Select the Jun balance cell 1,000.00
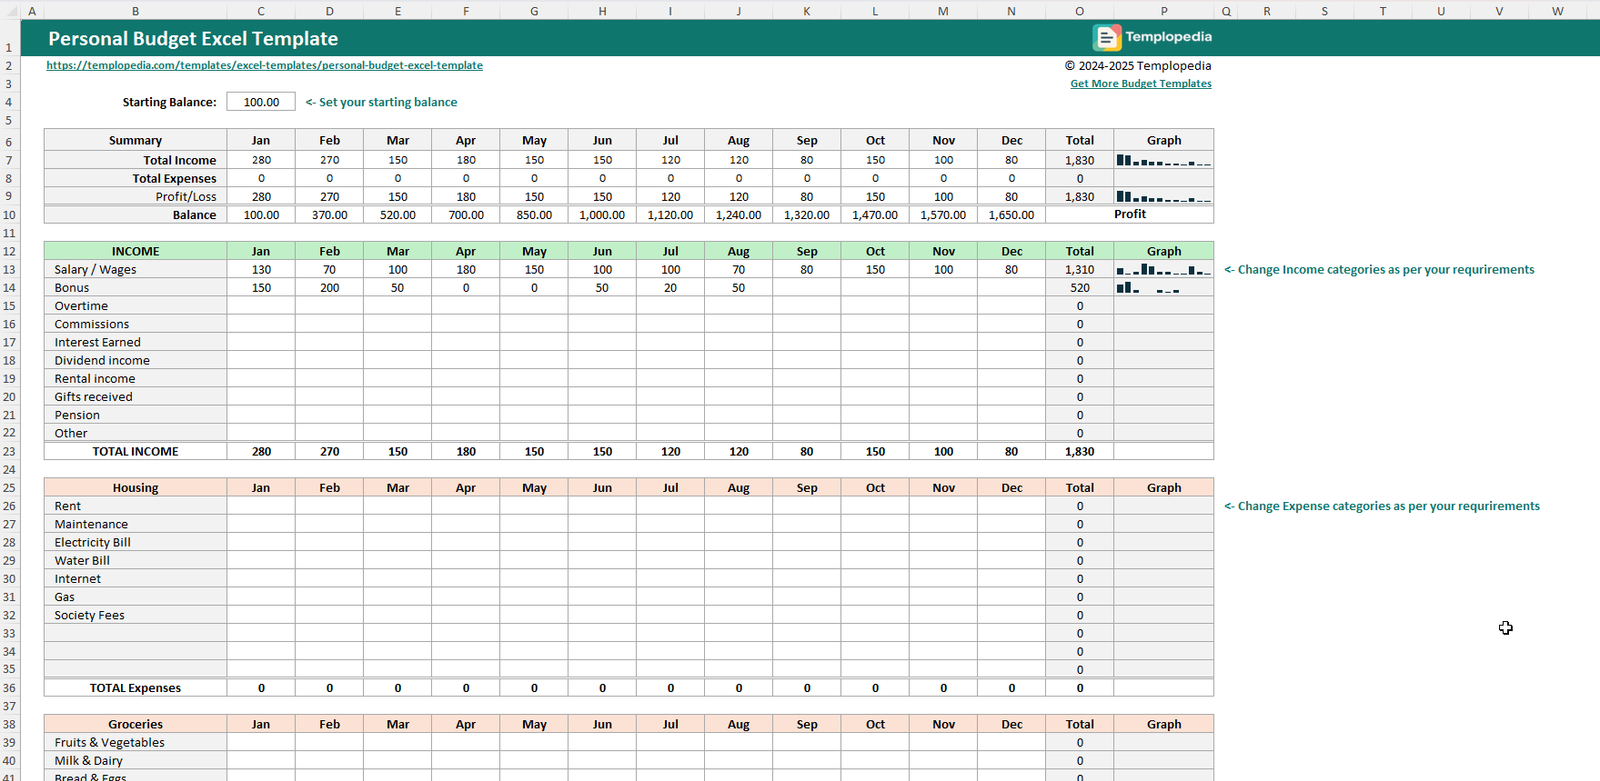 [x=602, y=215]
